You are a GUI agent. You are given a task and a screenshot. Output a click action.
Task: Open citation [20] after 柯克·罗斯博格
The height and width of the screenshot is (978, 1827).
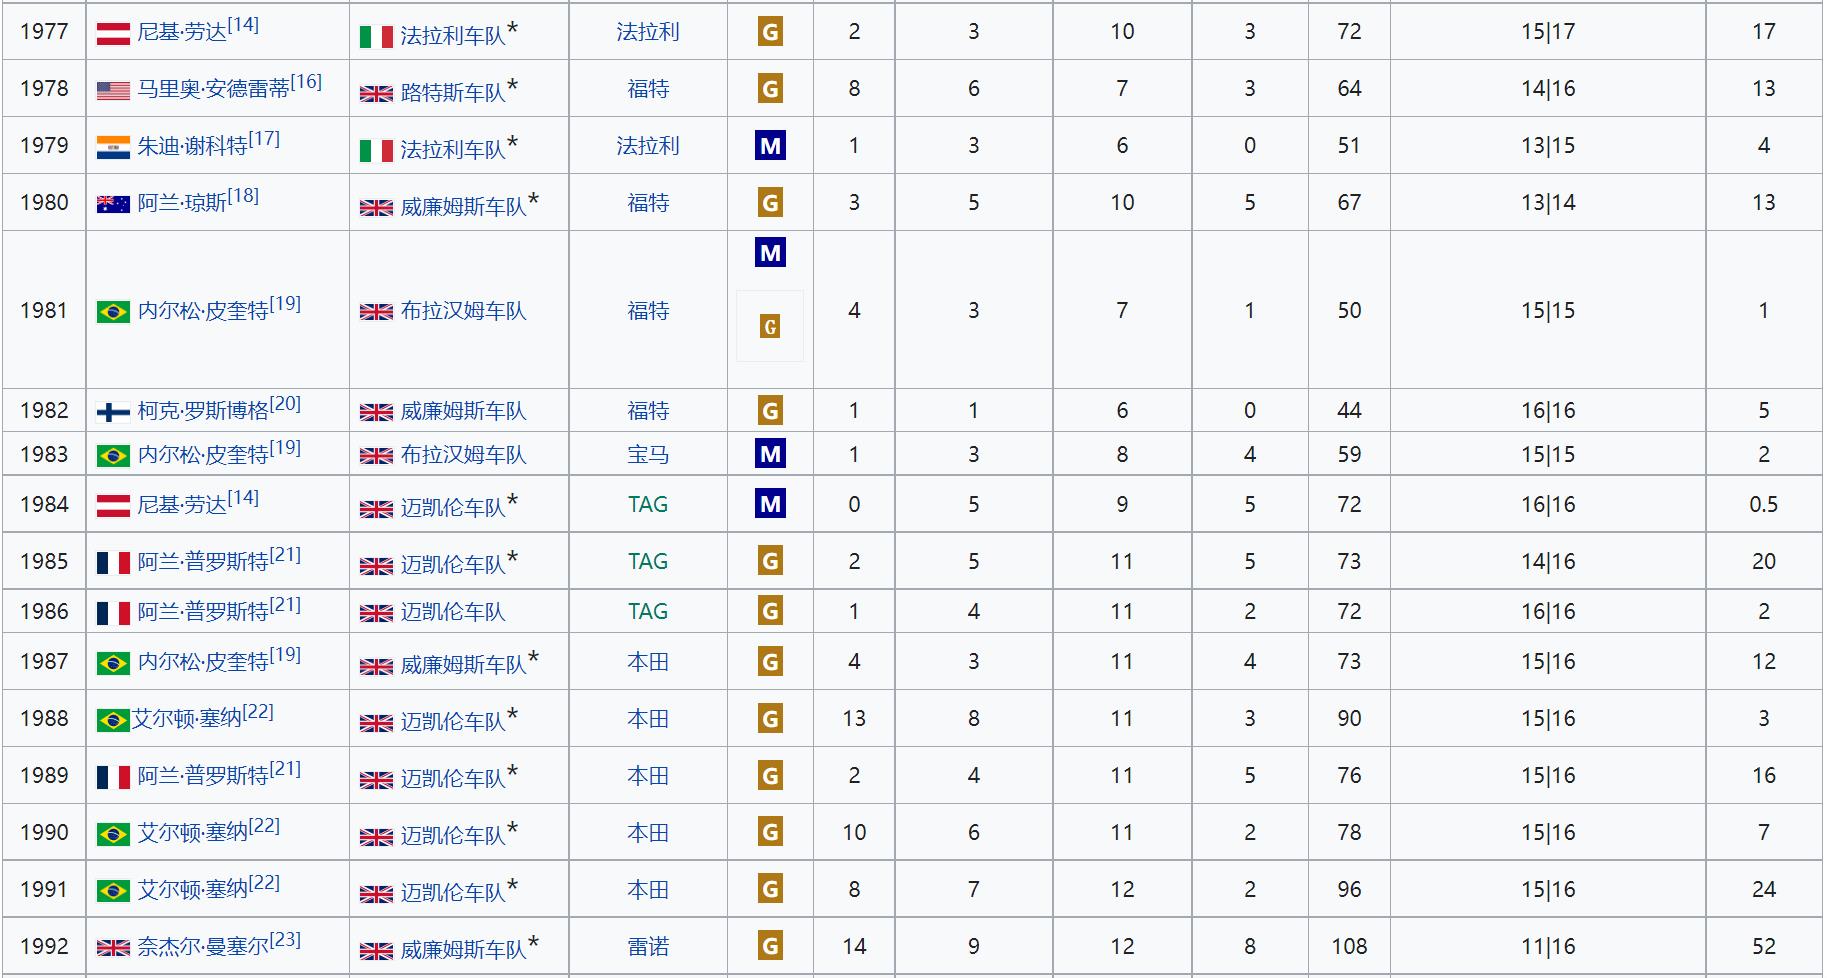pos(286,404)
